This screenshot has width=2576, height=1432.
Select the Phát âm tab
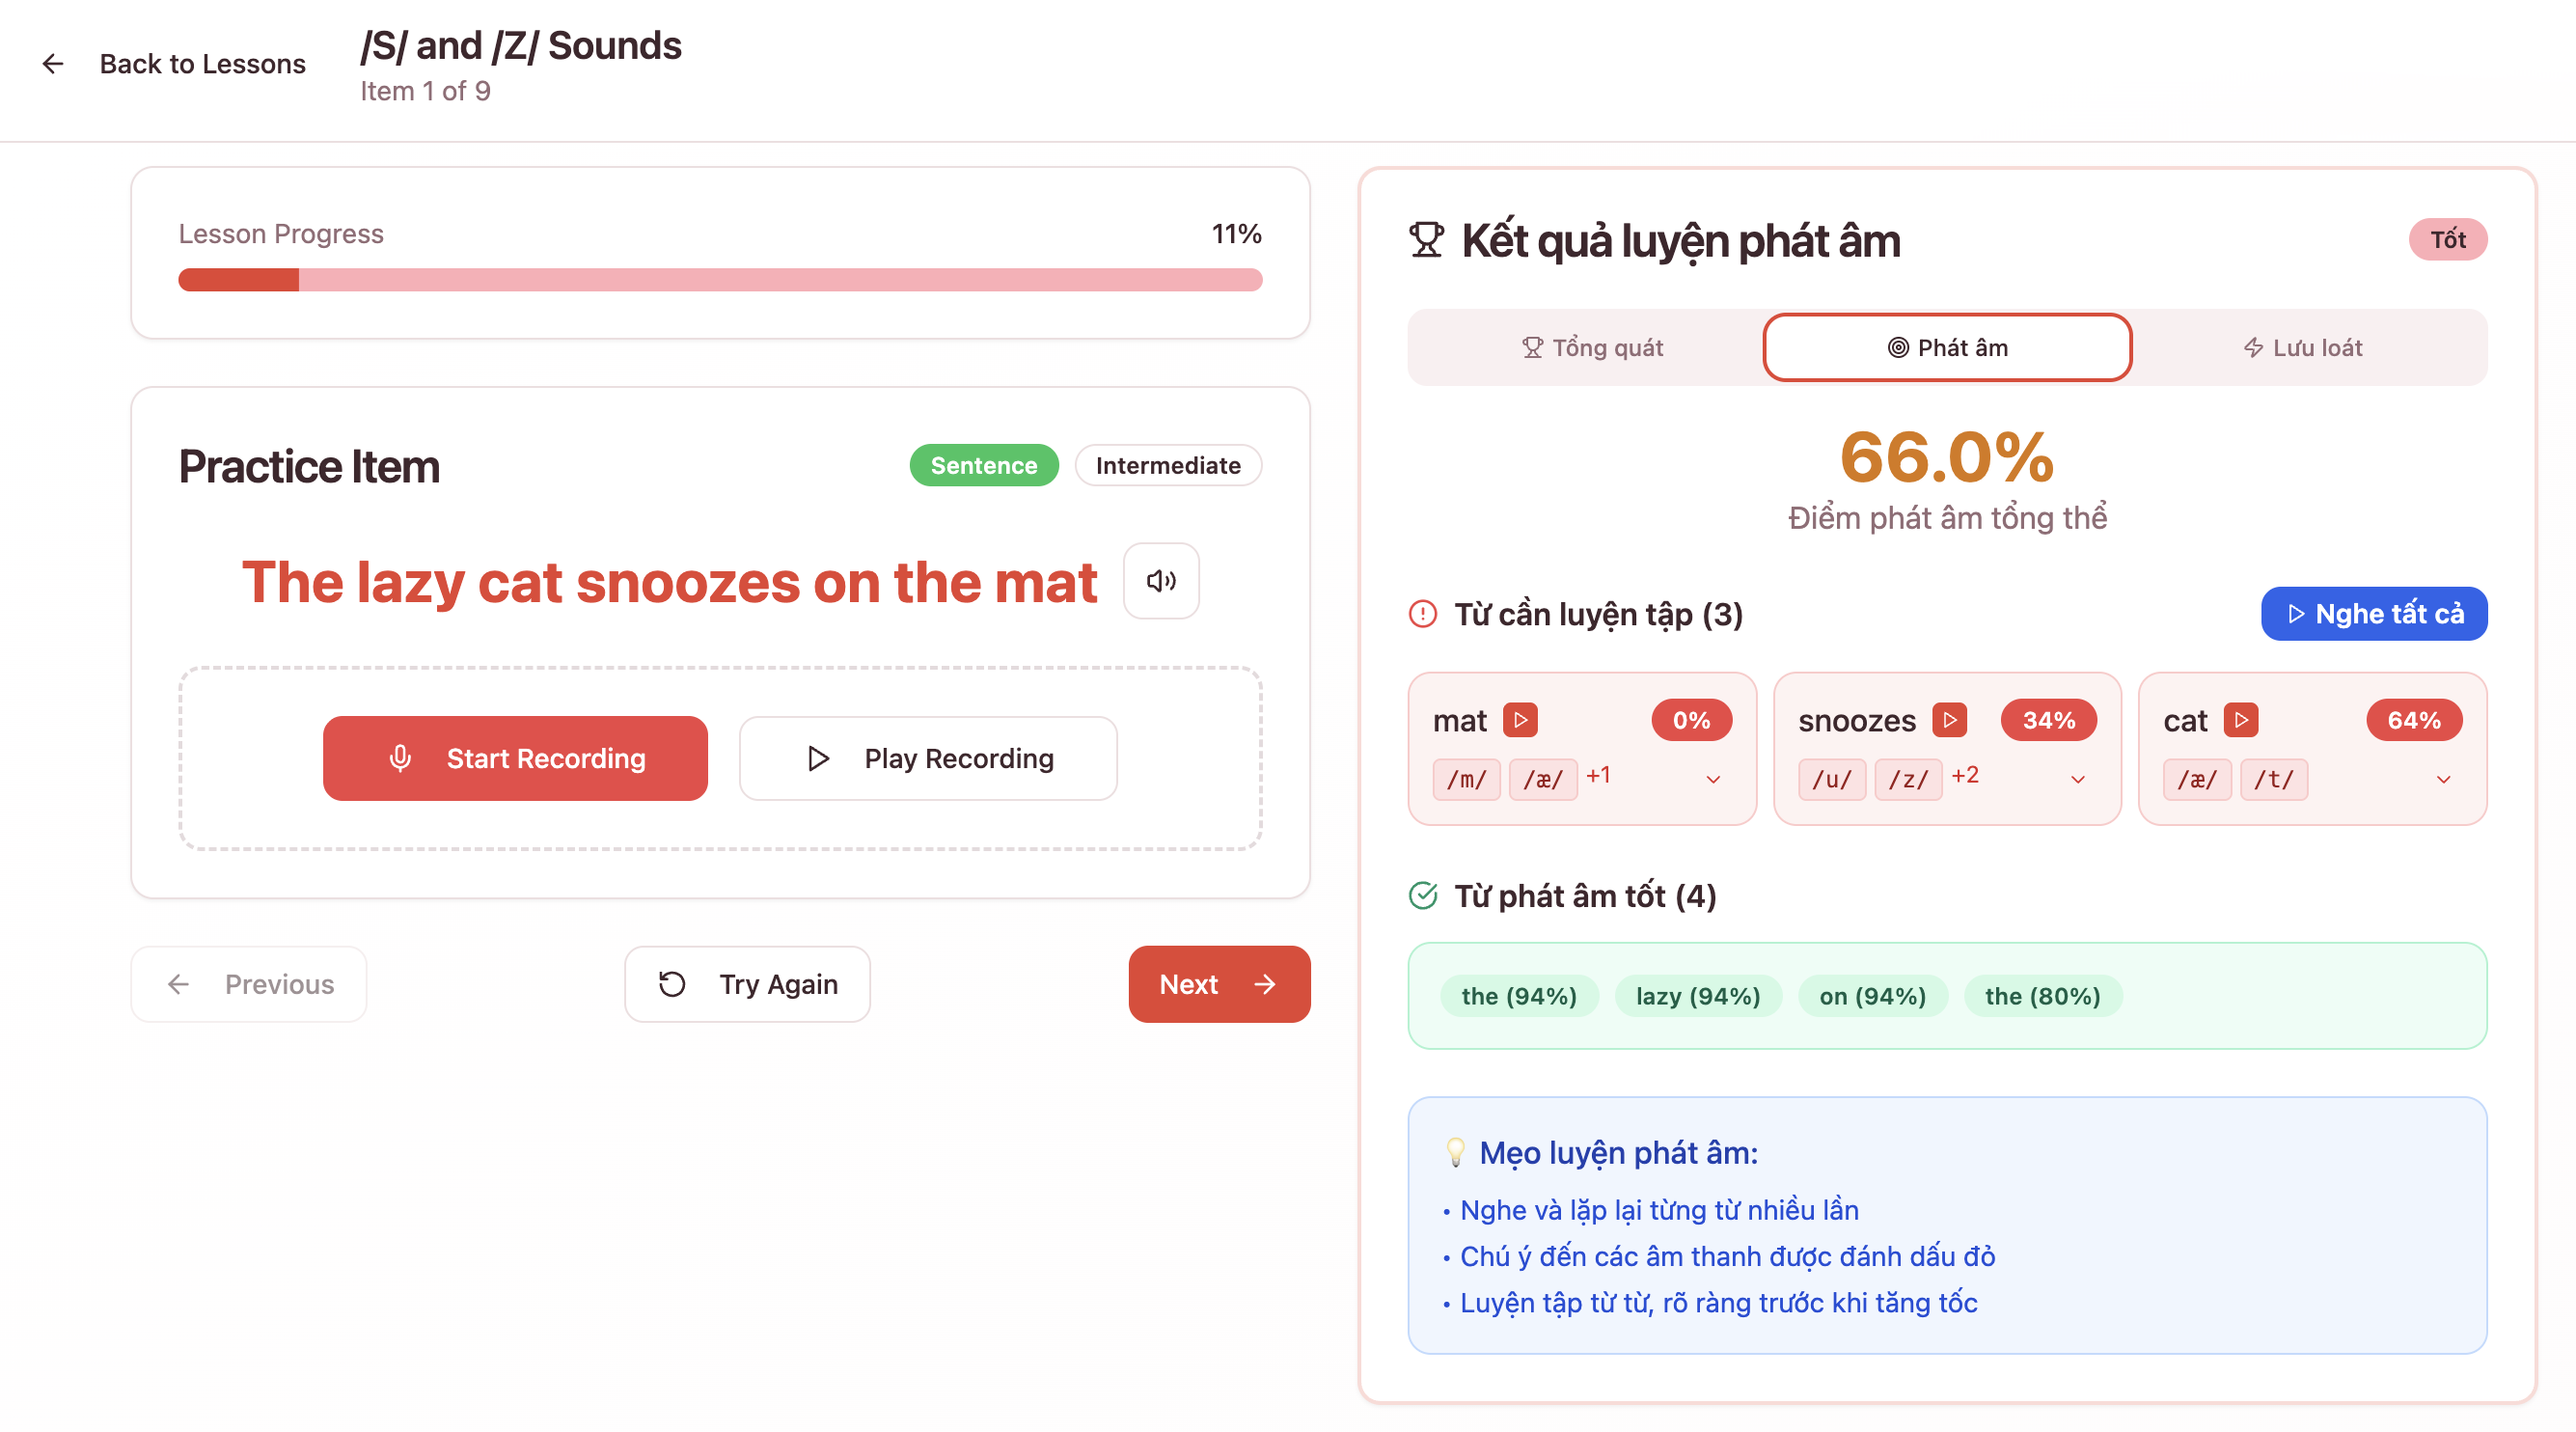(1947, 347)
